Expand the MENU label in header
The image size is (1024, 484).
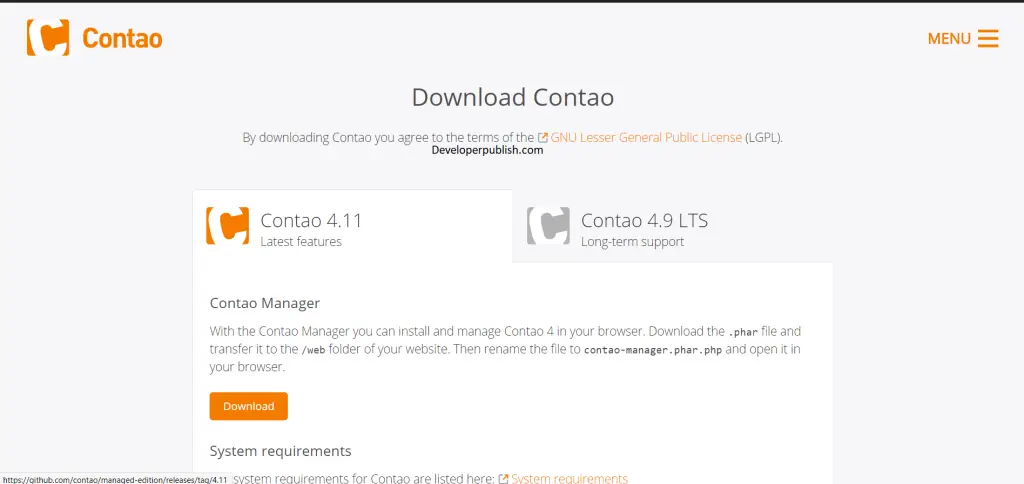949,39
